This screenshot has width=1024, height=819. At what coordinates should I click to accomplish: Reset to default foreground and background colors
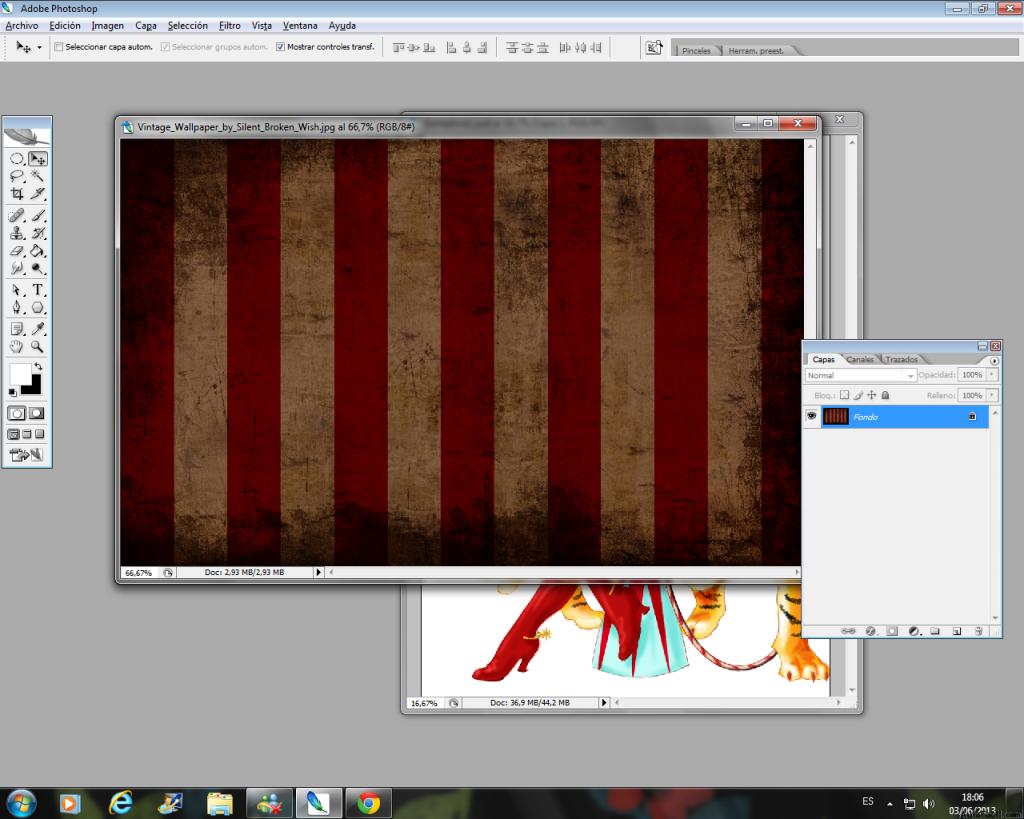point(12,392)
